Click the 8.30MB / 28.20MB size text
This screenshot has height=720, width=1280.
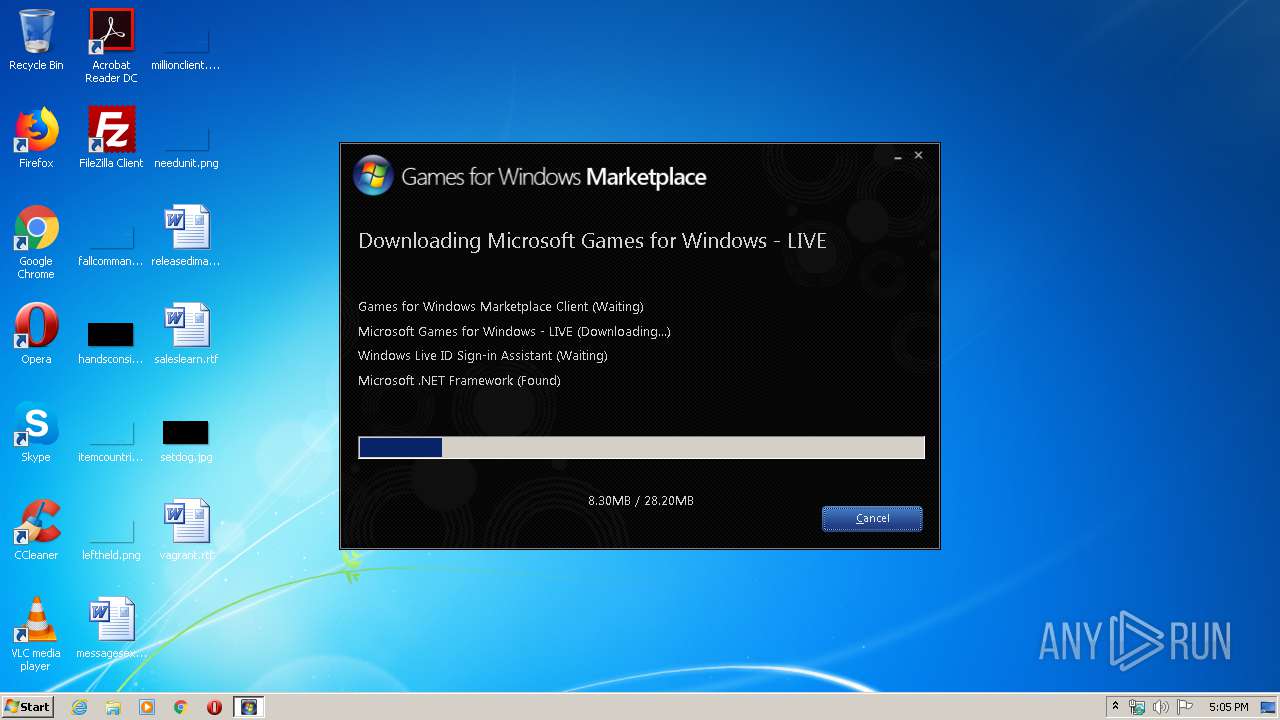641,501
